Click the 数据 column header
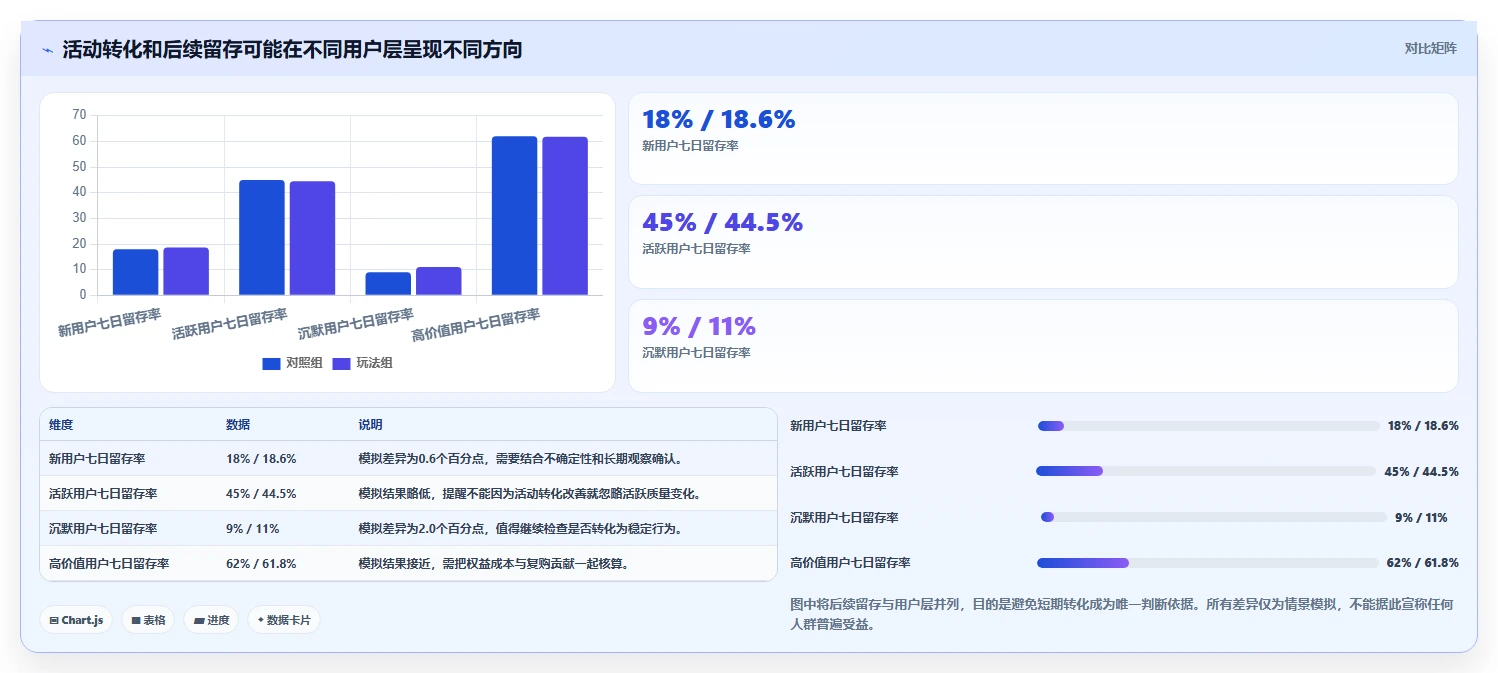 tap(238, 425)
